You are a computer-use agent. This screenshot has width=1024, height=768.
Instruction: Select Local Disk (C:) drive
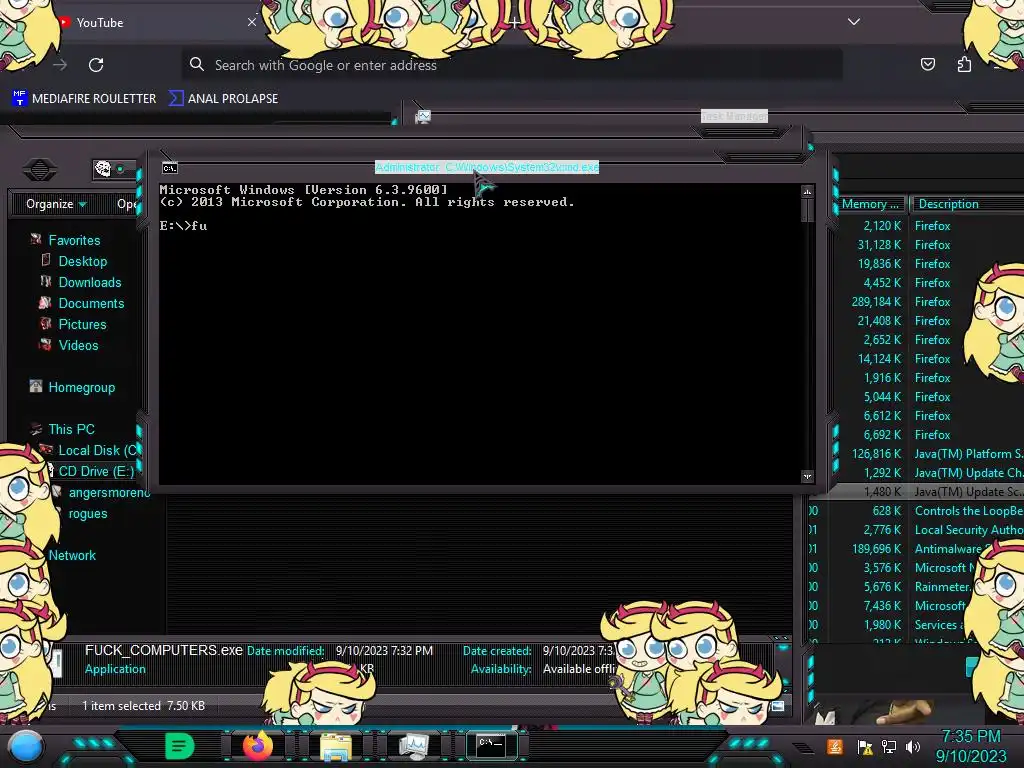point(98,450)
